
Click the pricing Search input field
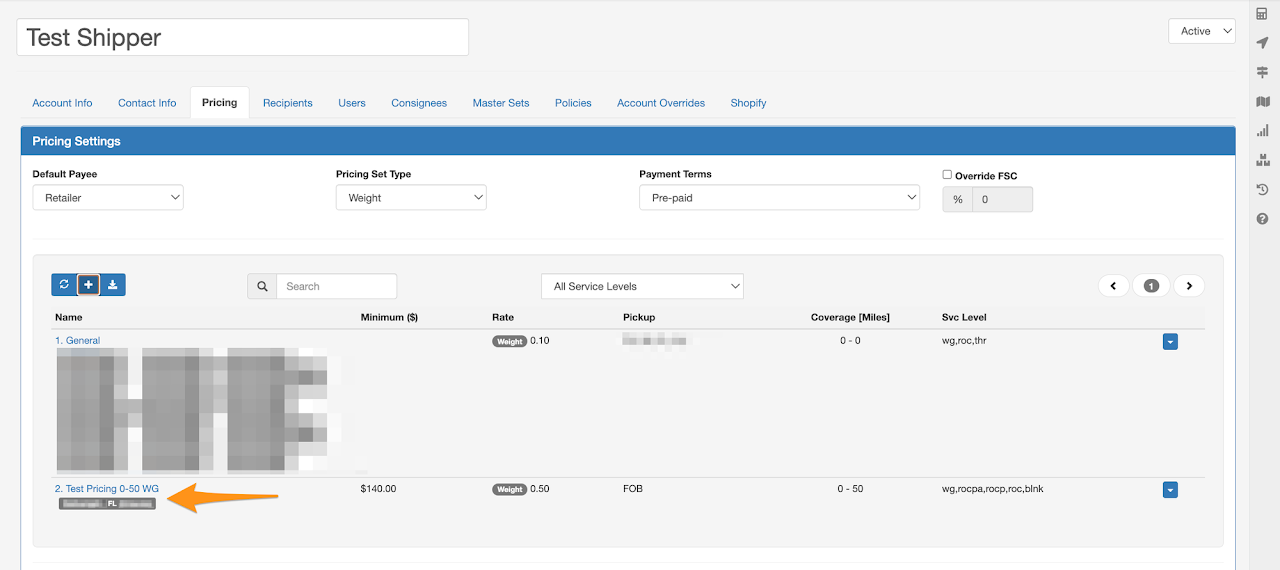pos(336,286)
